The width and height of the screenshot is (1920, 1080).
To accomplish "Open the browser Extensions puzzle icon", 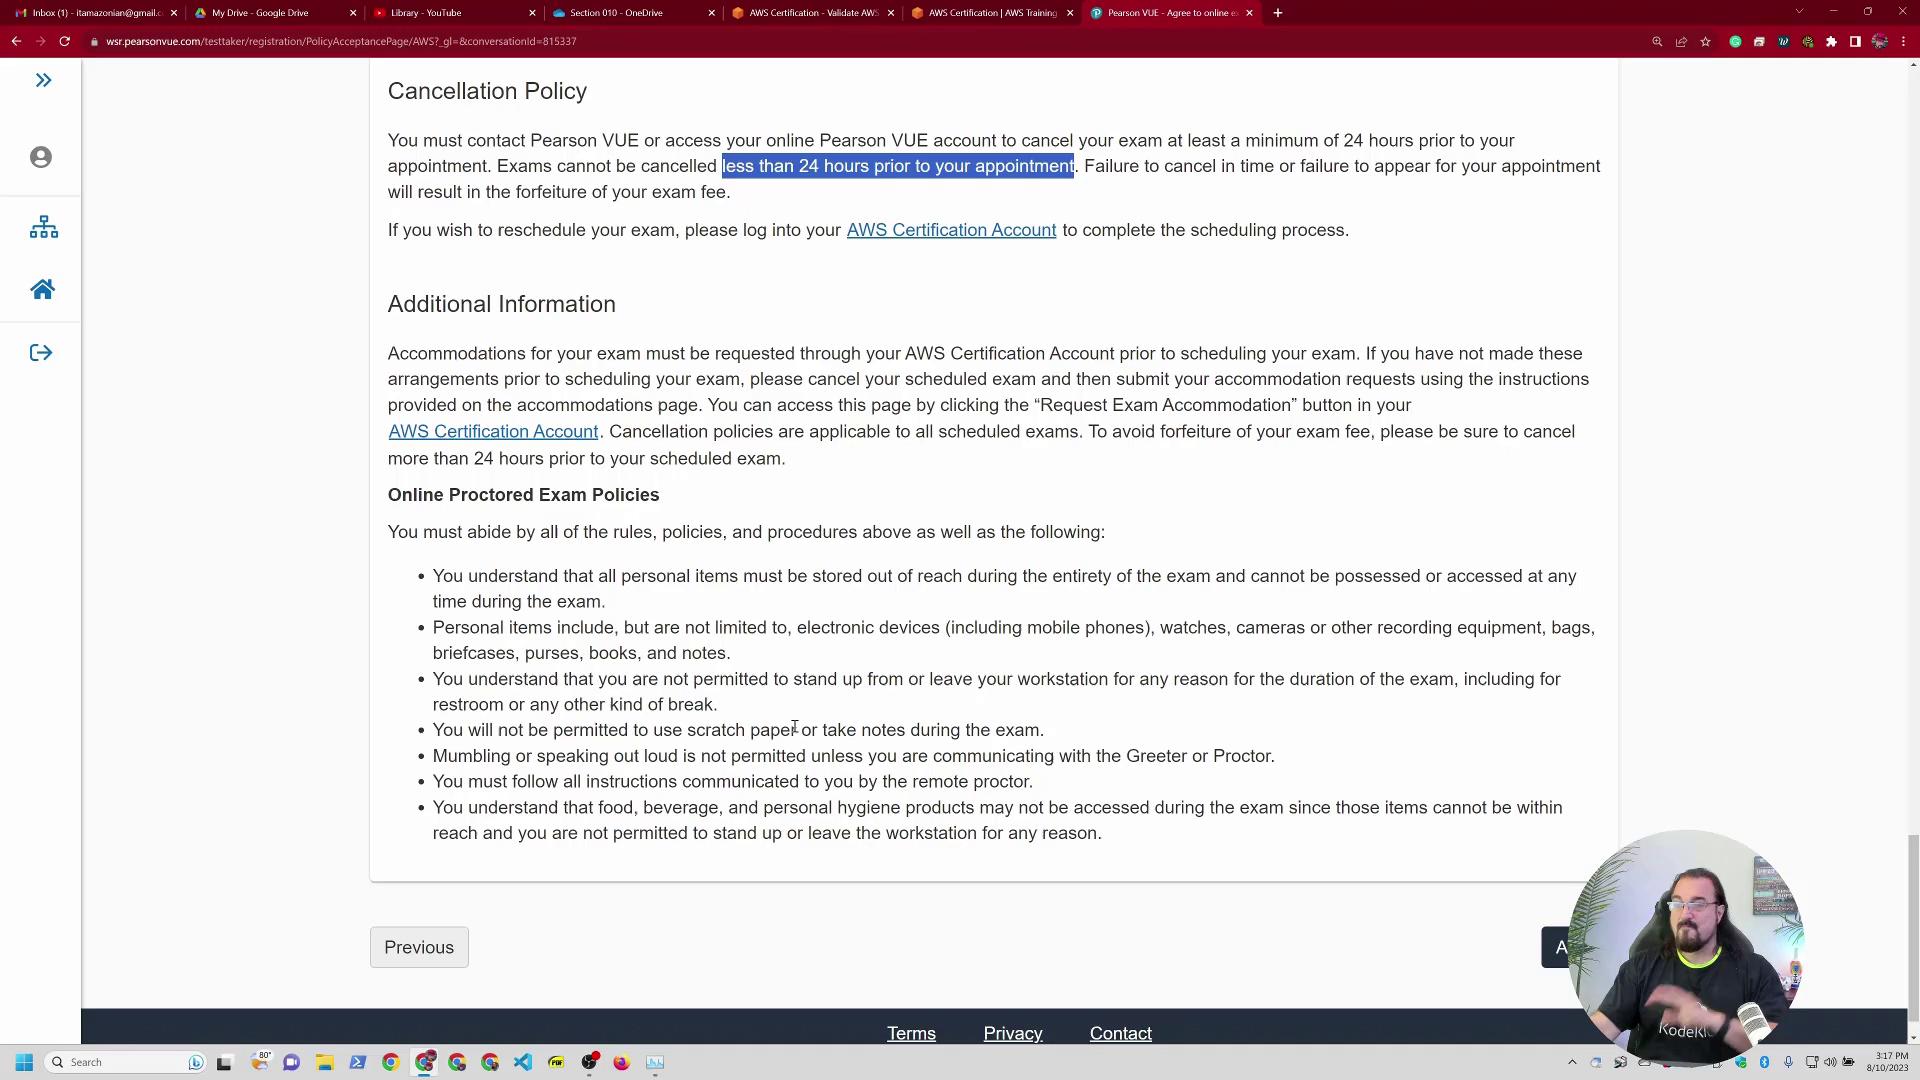I will pos(1831,42).
